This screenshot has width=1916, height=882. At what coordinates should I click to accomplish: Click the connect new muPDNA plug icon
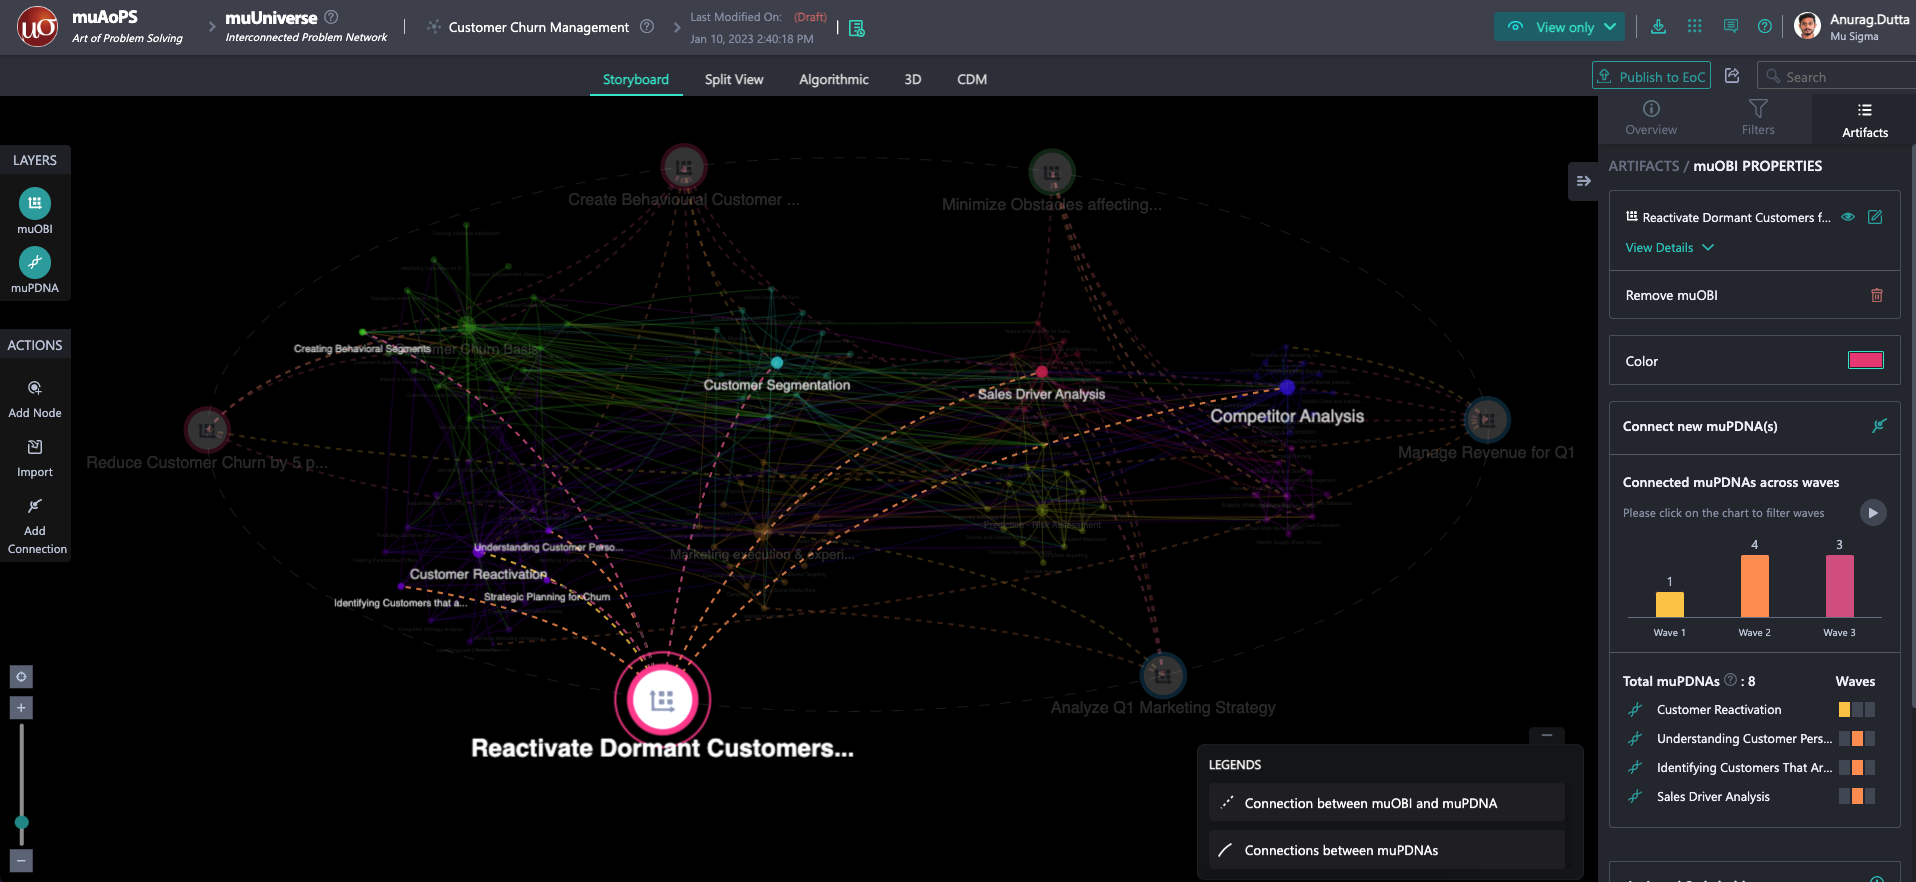coord(1879,426)
